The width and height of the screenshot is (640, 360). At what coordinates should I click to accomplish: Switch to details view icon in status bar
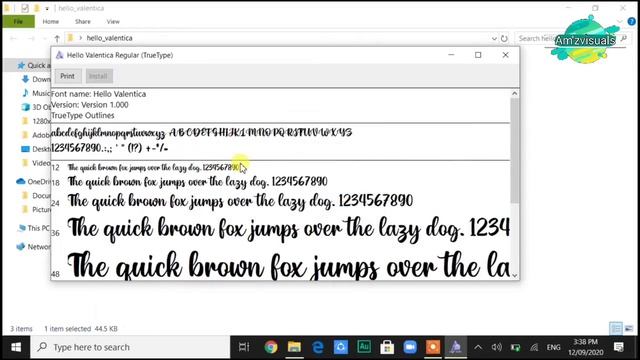click(x=616, y=328)
